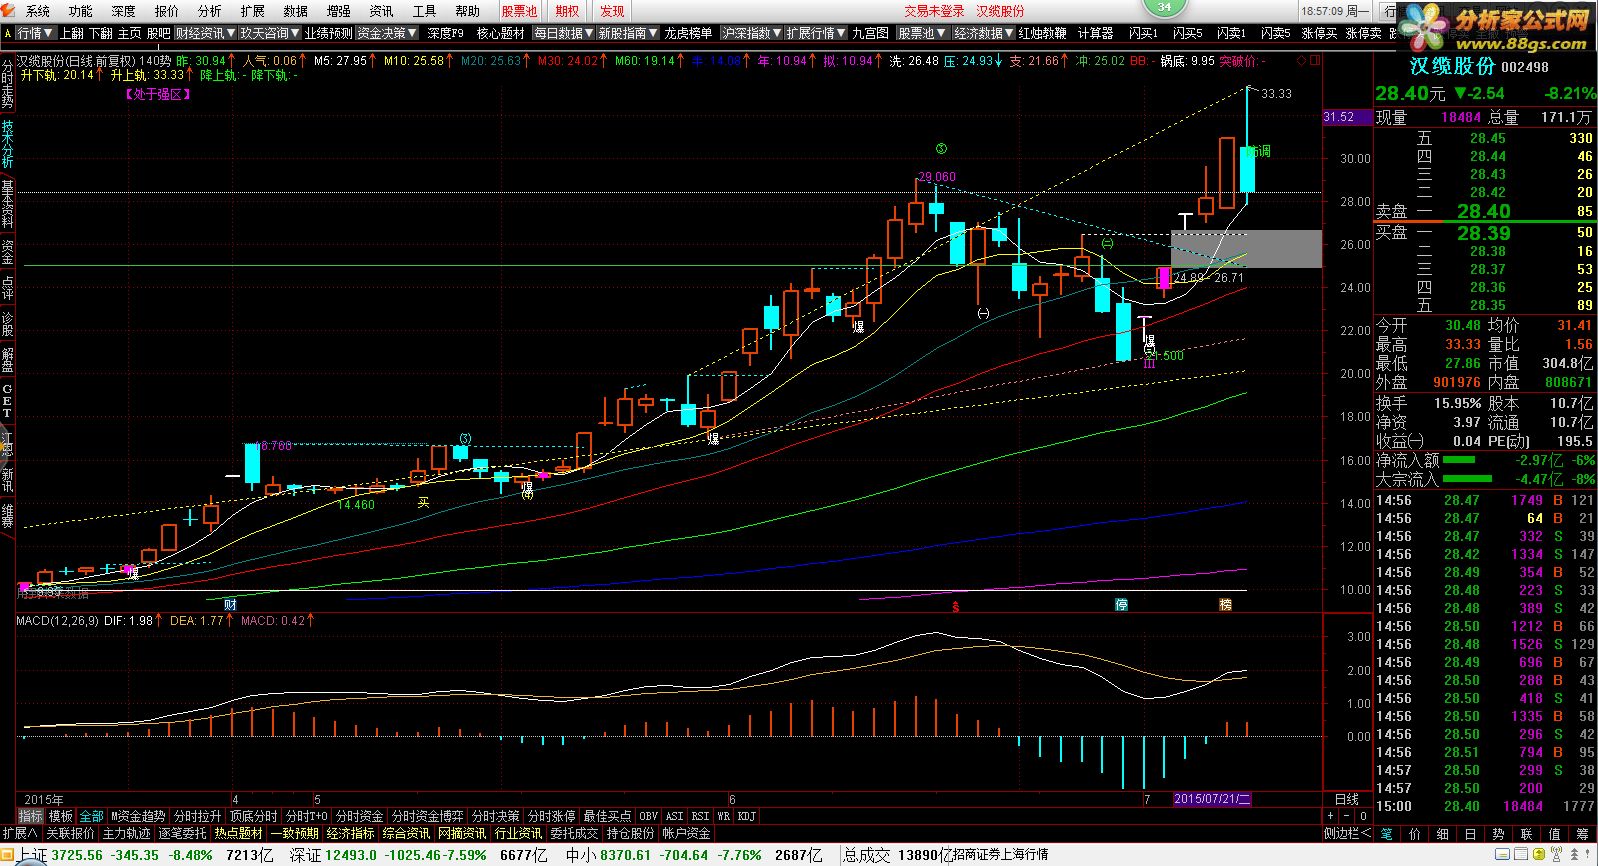Viewport: 1598px width, 866px height.
Task: Open the 日 daily panel tab
Action: (1470, 833)
